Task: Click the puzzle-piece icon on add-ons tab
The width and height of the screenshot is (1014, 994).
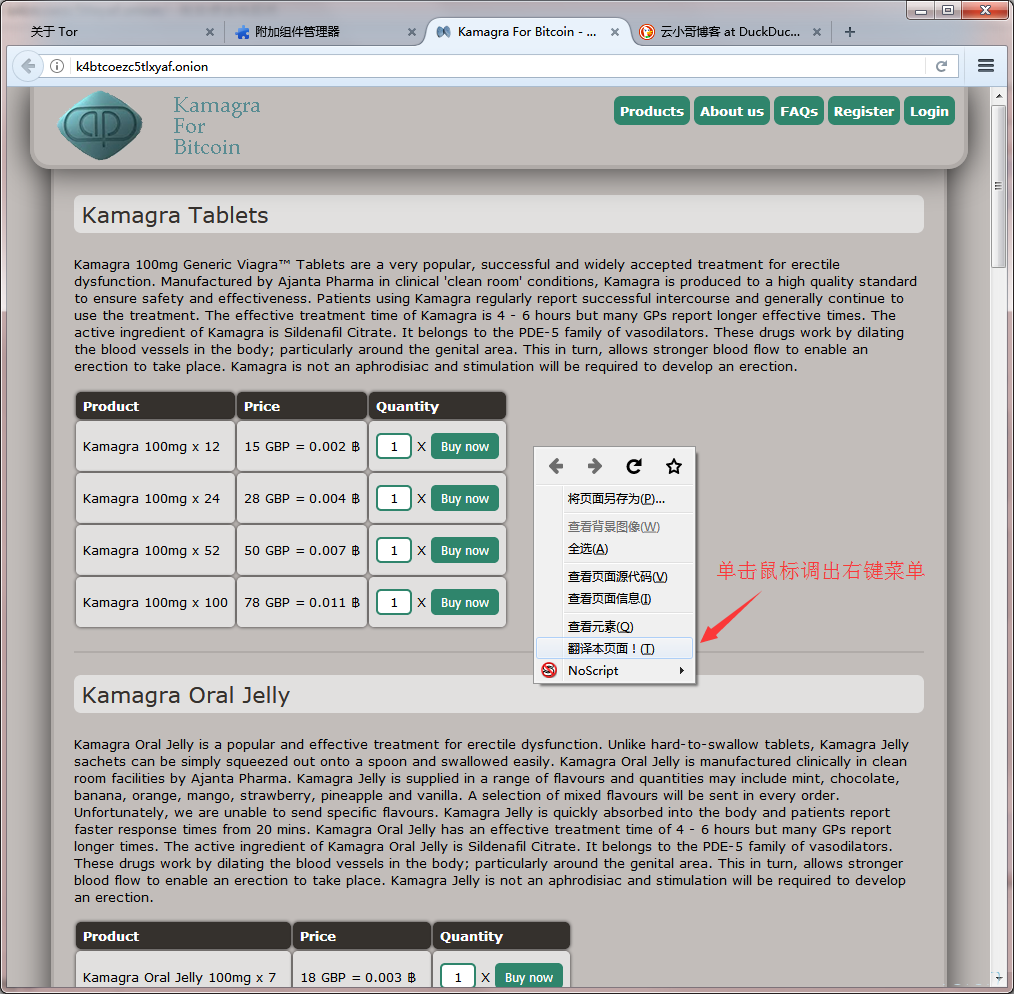Action: pyautogui.click(x=242, y=32)
